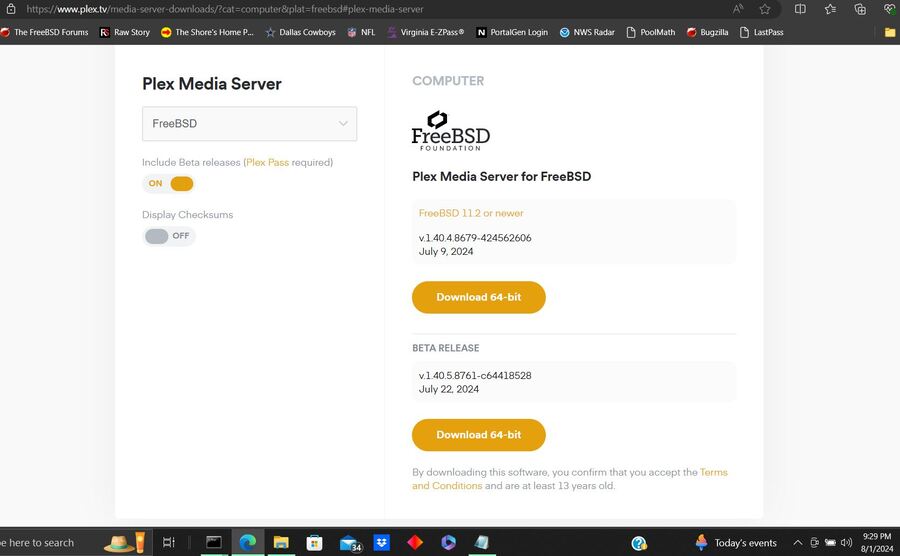Open the Collections icon
The image size is (900, 556).
(860, 9)
